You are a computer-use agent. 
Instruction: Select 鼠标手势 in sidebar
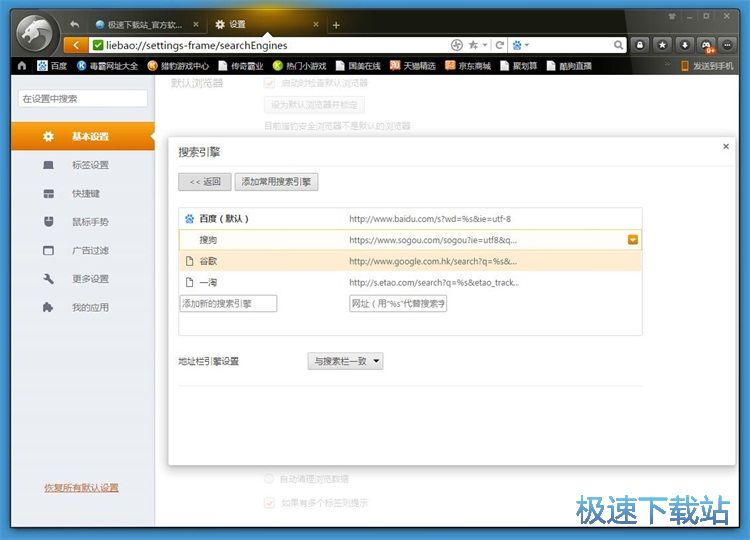click(x=82, y=222)
